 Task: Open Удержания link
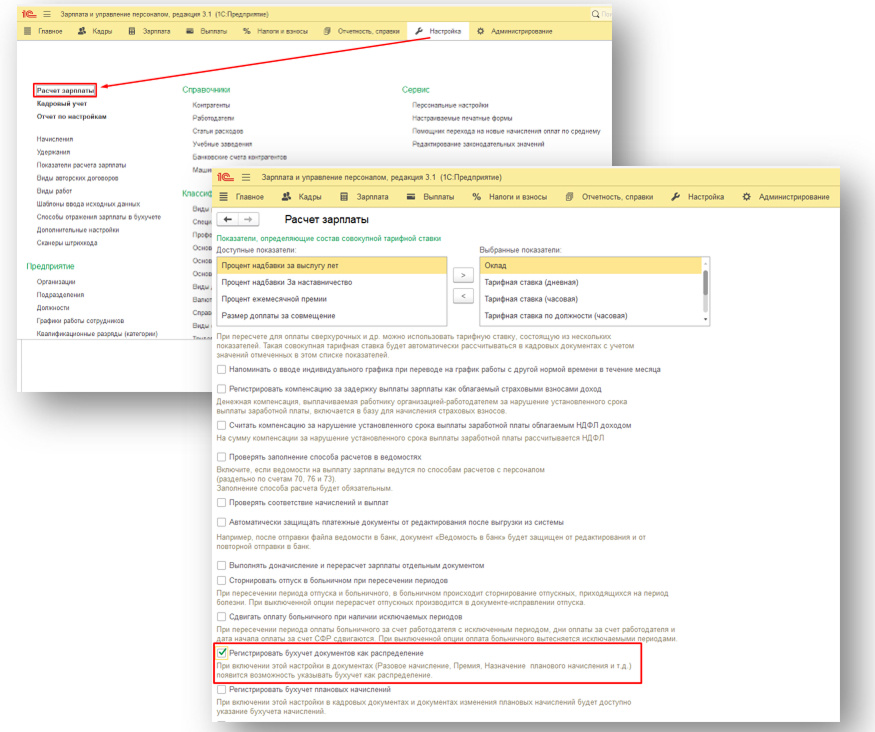click(54, 152)
